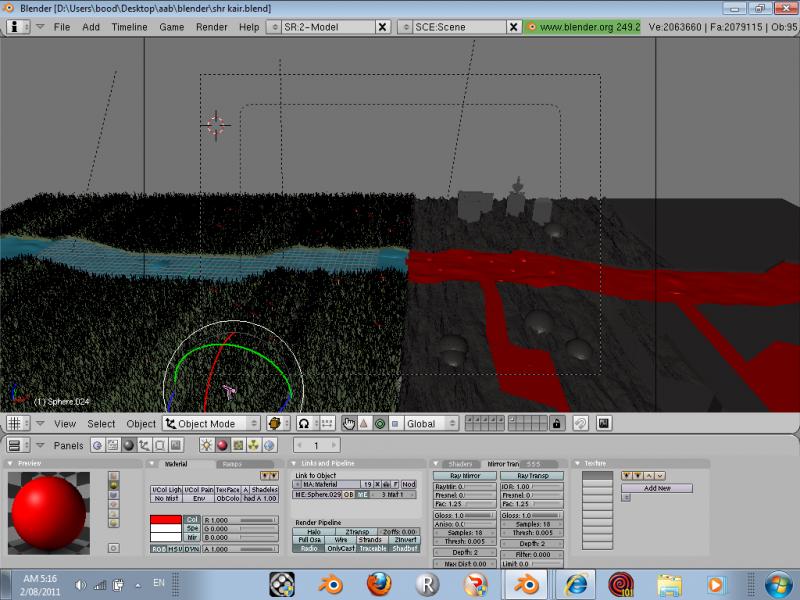Click the layer lock icon in 3D header
The width and height of the screenshot is (800, 600).
point(557,424)
